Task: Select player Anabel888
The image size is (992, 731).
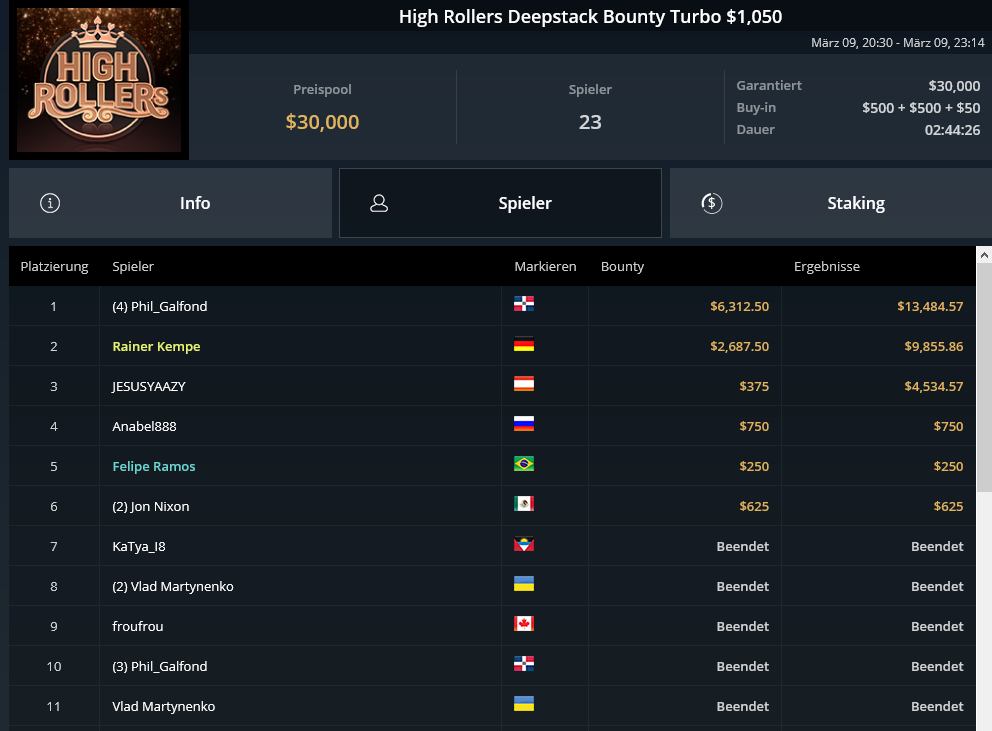Action: (x=144, y=427)
